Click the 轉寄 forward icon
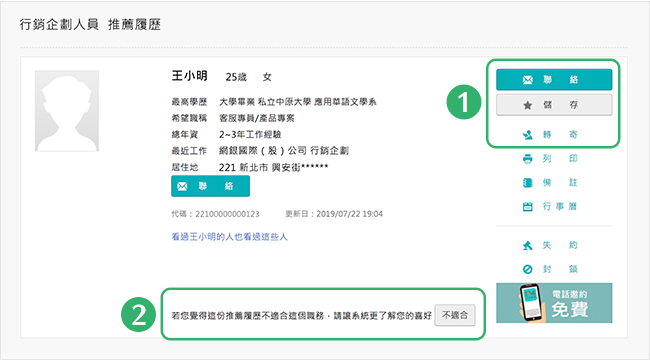The image size is (650, 361). (527, 135)
